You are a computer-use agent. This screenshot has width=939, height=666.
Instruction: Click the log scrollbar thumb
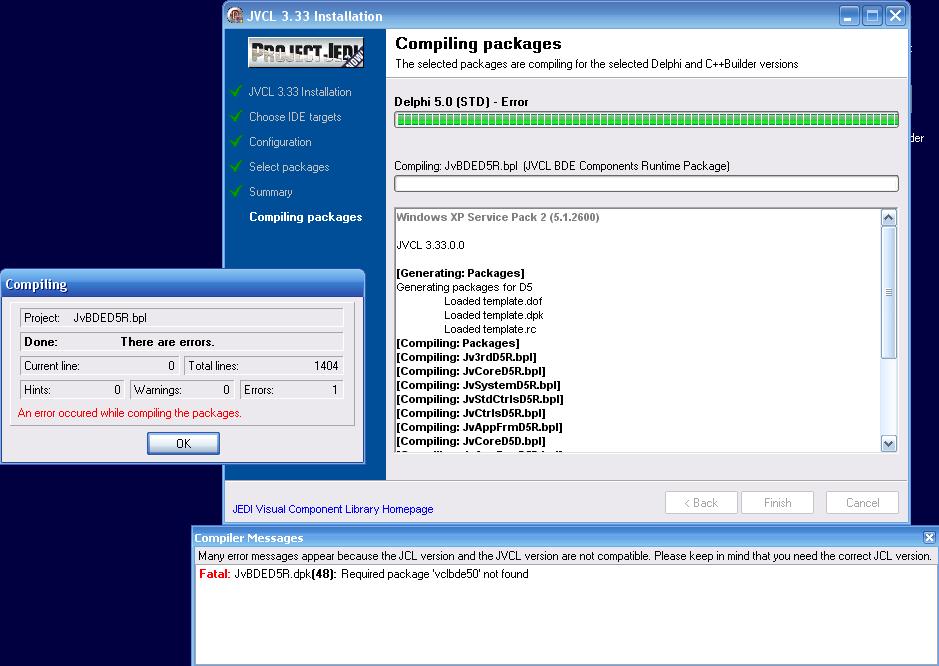[889, 292]
